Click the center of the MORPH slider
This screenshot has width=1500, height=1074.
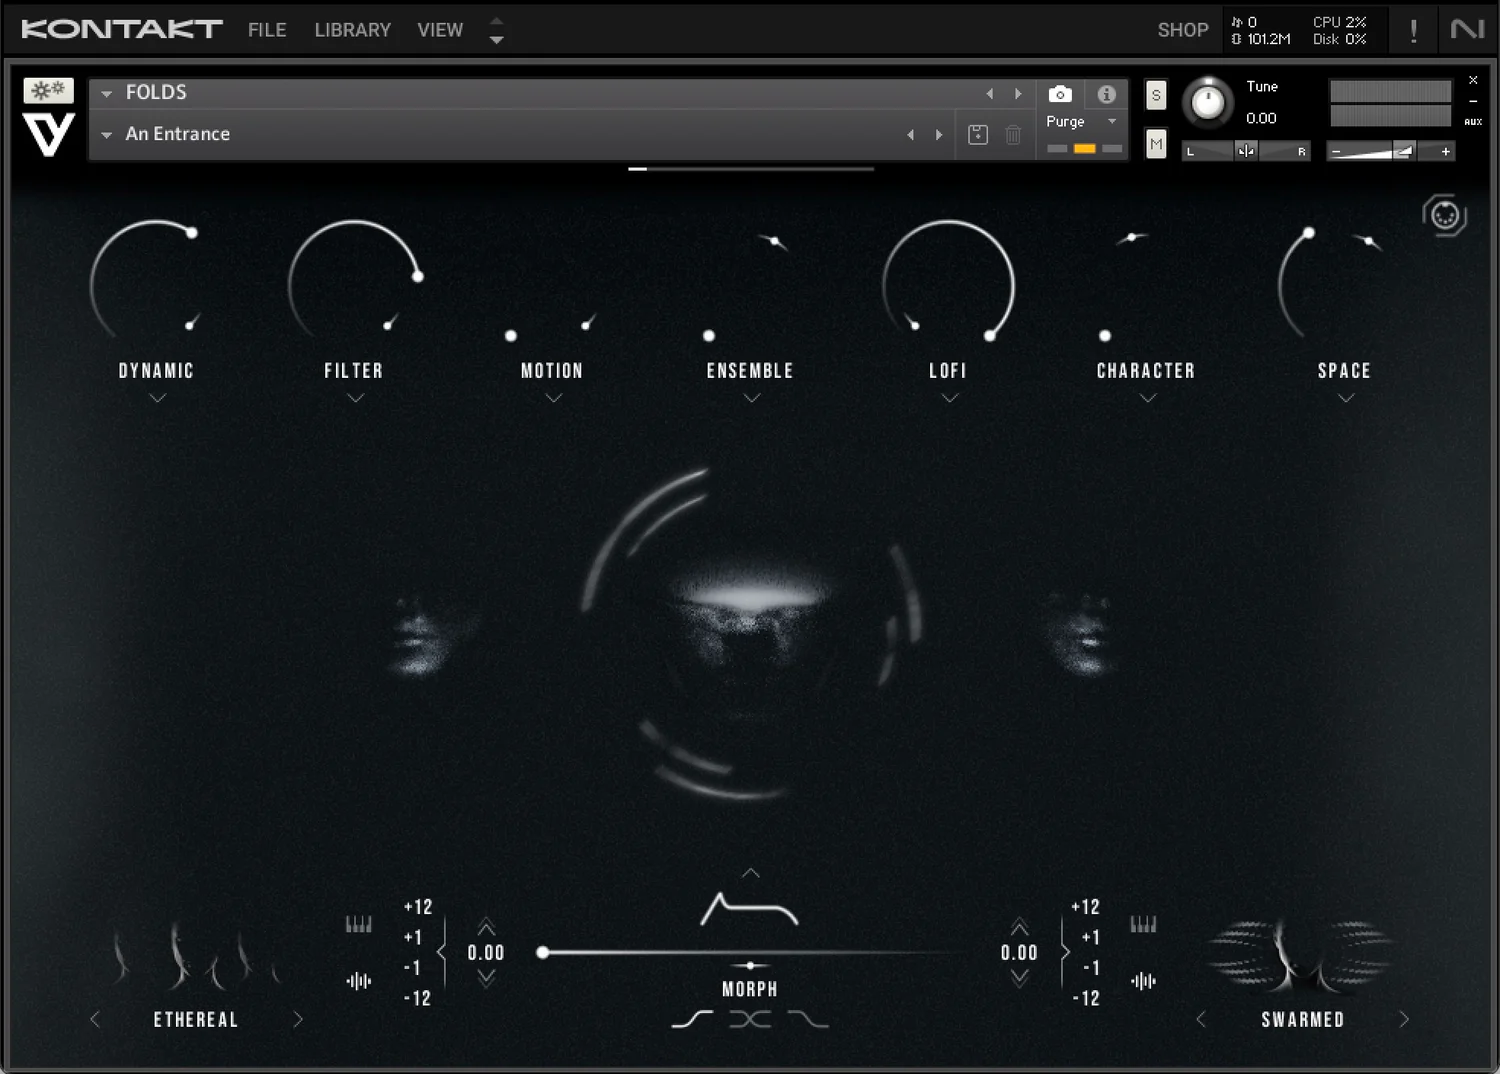click(750, 953)
